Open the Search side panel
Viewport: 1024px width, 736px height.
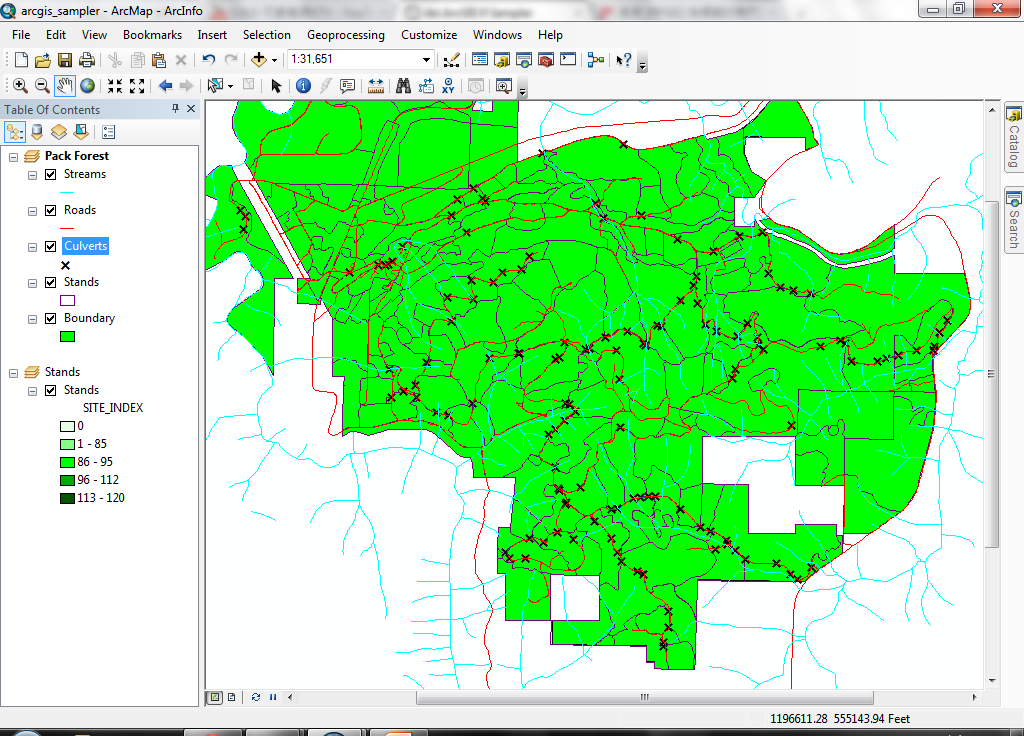[x=1013, y=220]
